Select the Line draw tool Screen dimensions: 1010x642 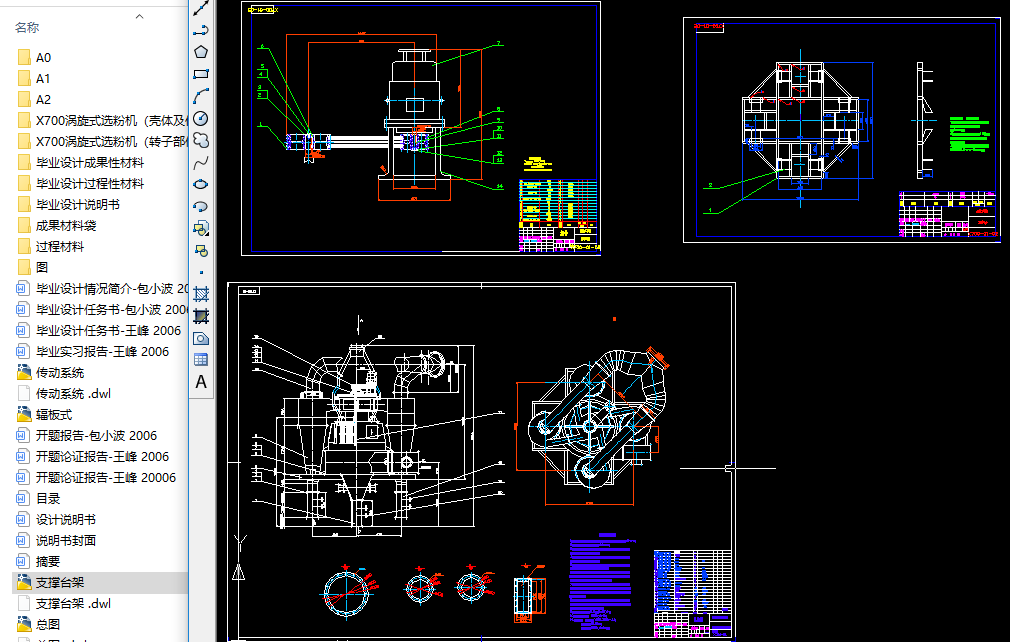pos(201,8)
